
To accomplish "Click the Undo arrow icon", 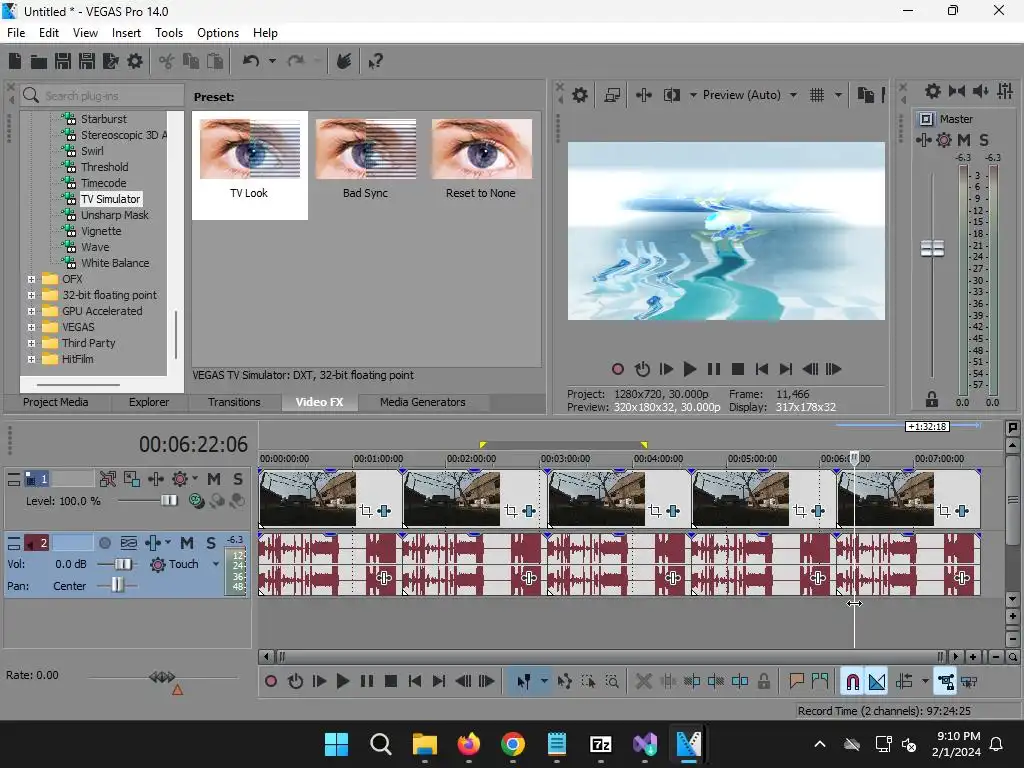I will click(251, 61).
